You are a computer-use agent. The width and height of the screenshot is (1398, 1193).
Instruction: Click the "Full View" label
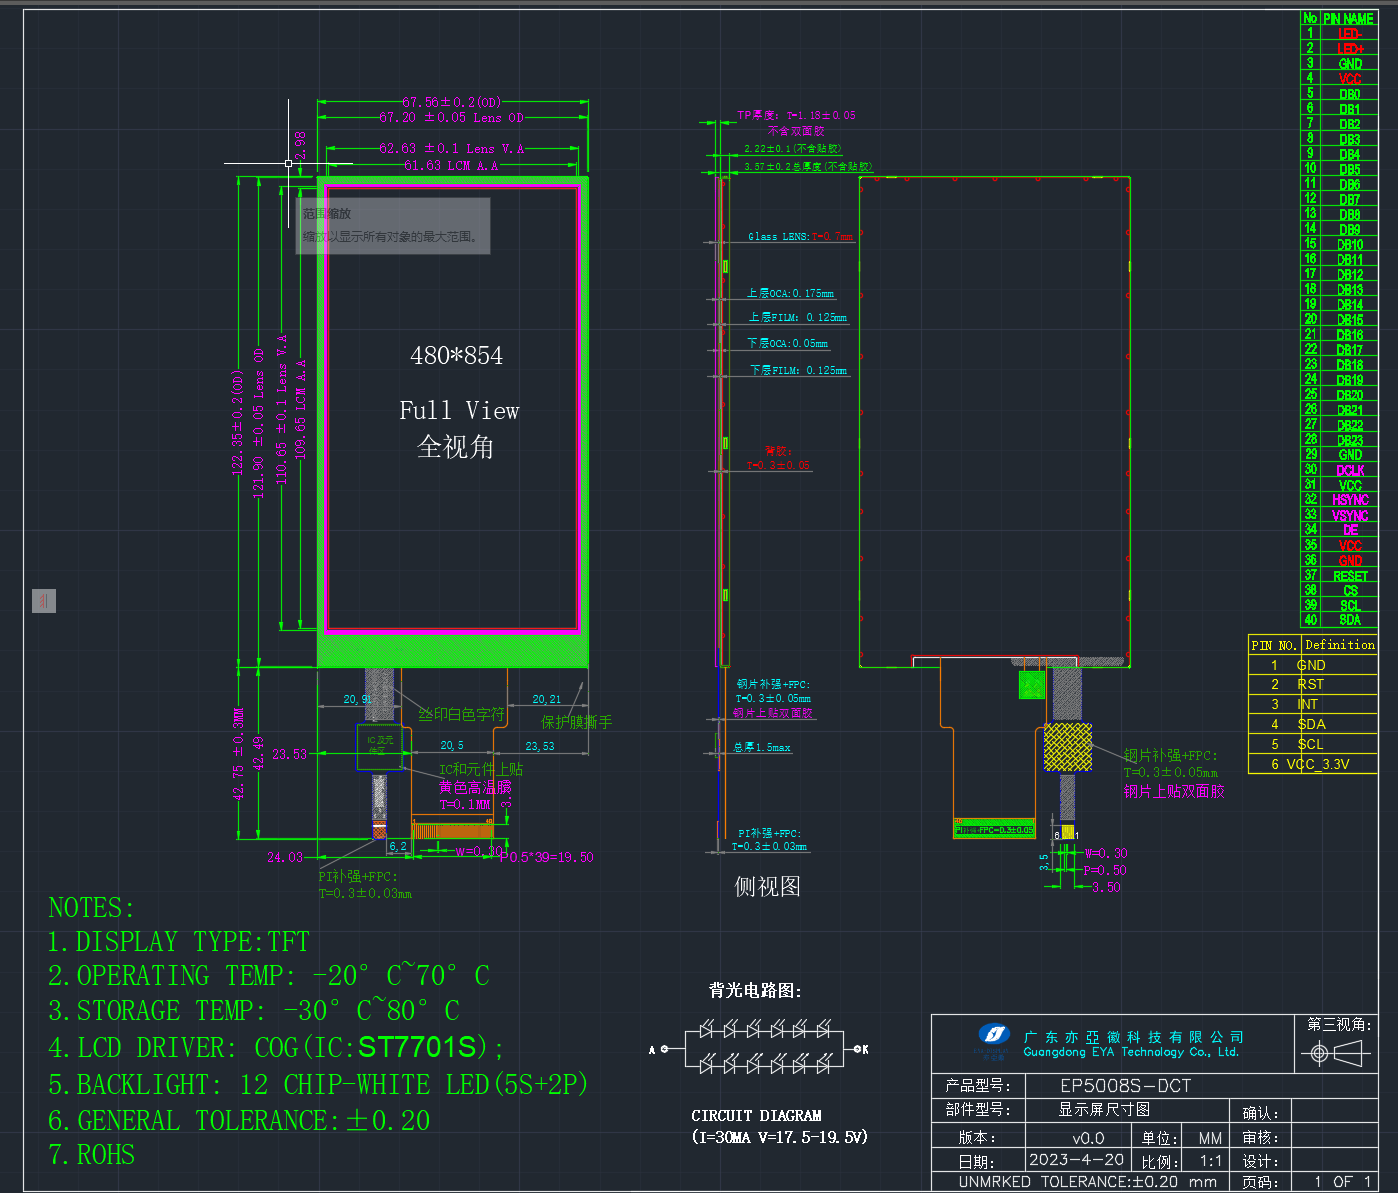coord(459,410)
